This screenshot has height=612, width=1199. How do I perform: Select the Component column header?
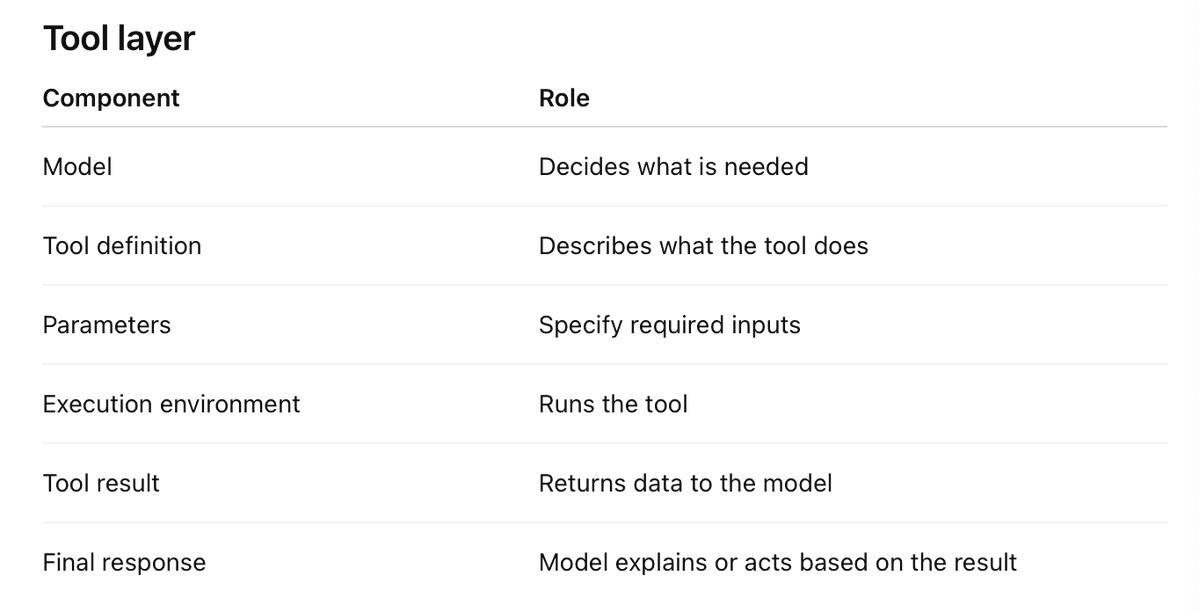pyautogui.click(x=111, y=98)
